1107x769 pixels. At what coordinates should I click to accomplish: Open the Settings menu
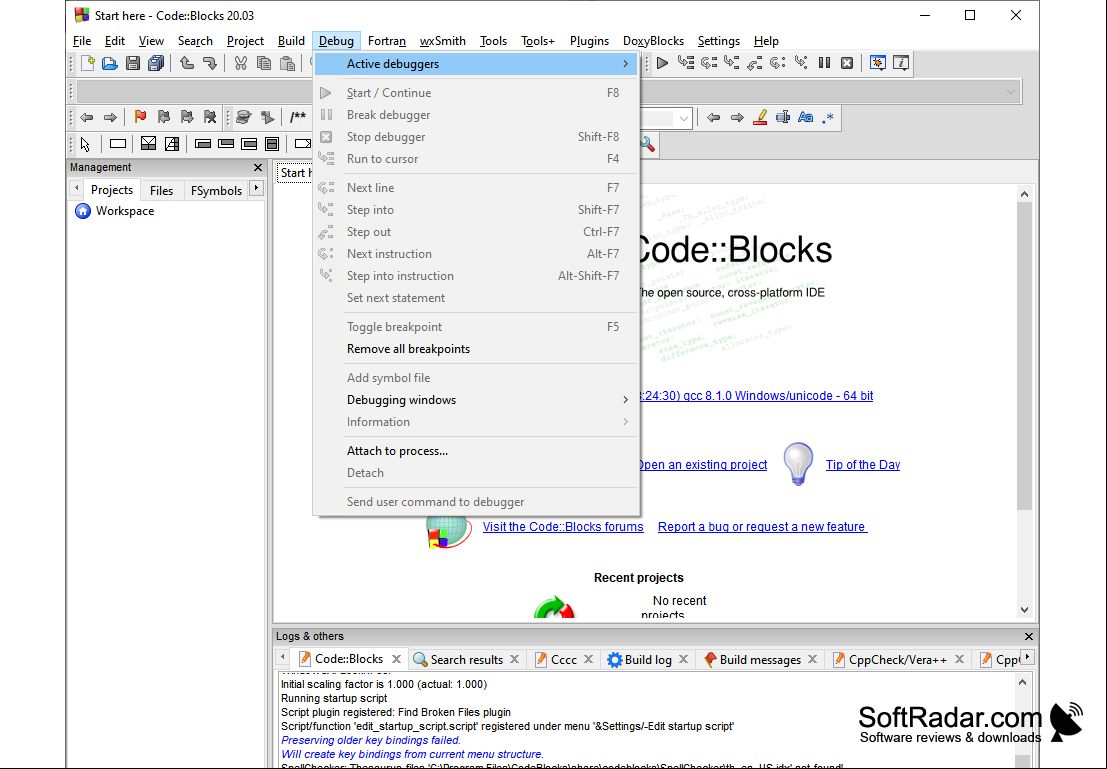(x=719, y=41)
